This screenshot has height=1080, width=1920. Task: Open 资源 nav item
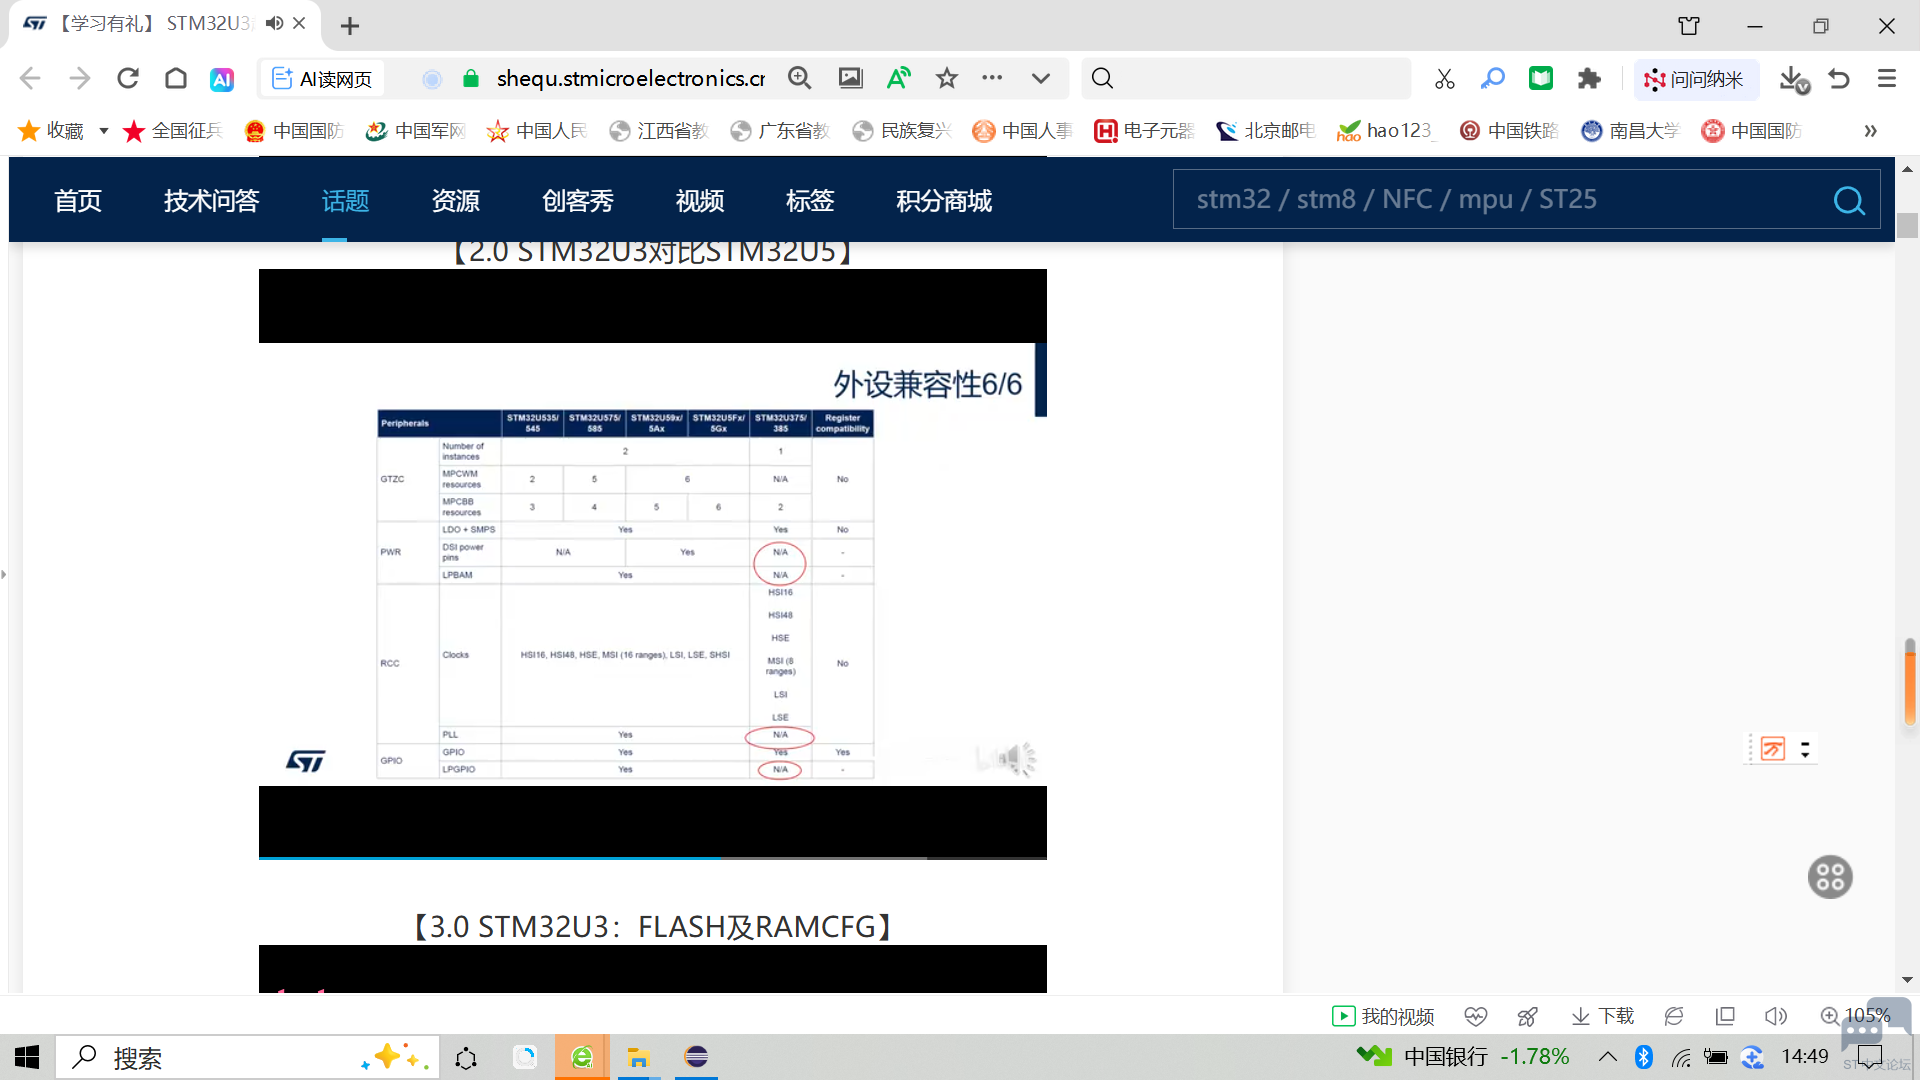(456, 201)
